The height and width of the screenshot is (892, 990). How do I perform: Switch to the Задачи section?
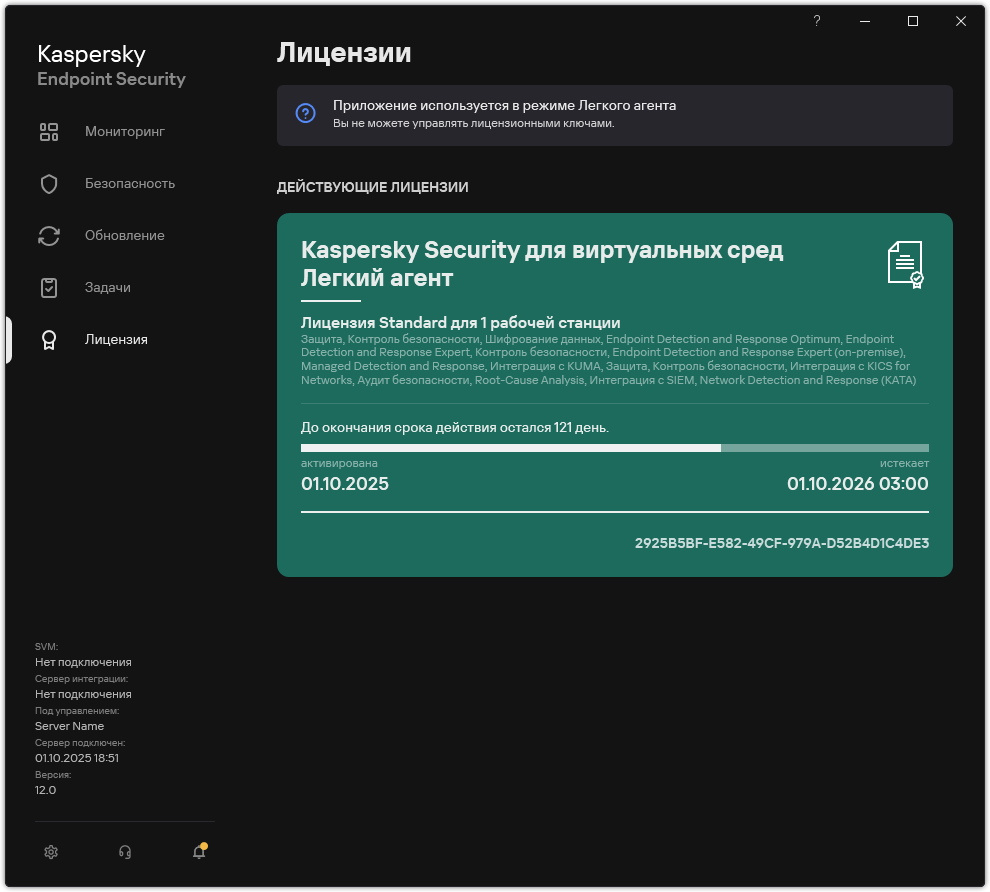[108, 287]
